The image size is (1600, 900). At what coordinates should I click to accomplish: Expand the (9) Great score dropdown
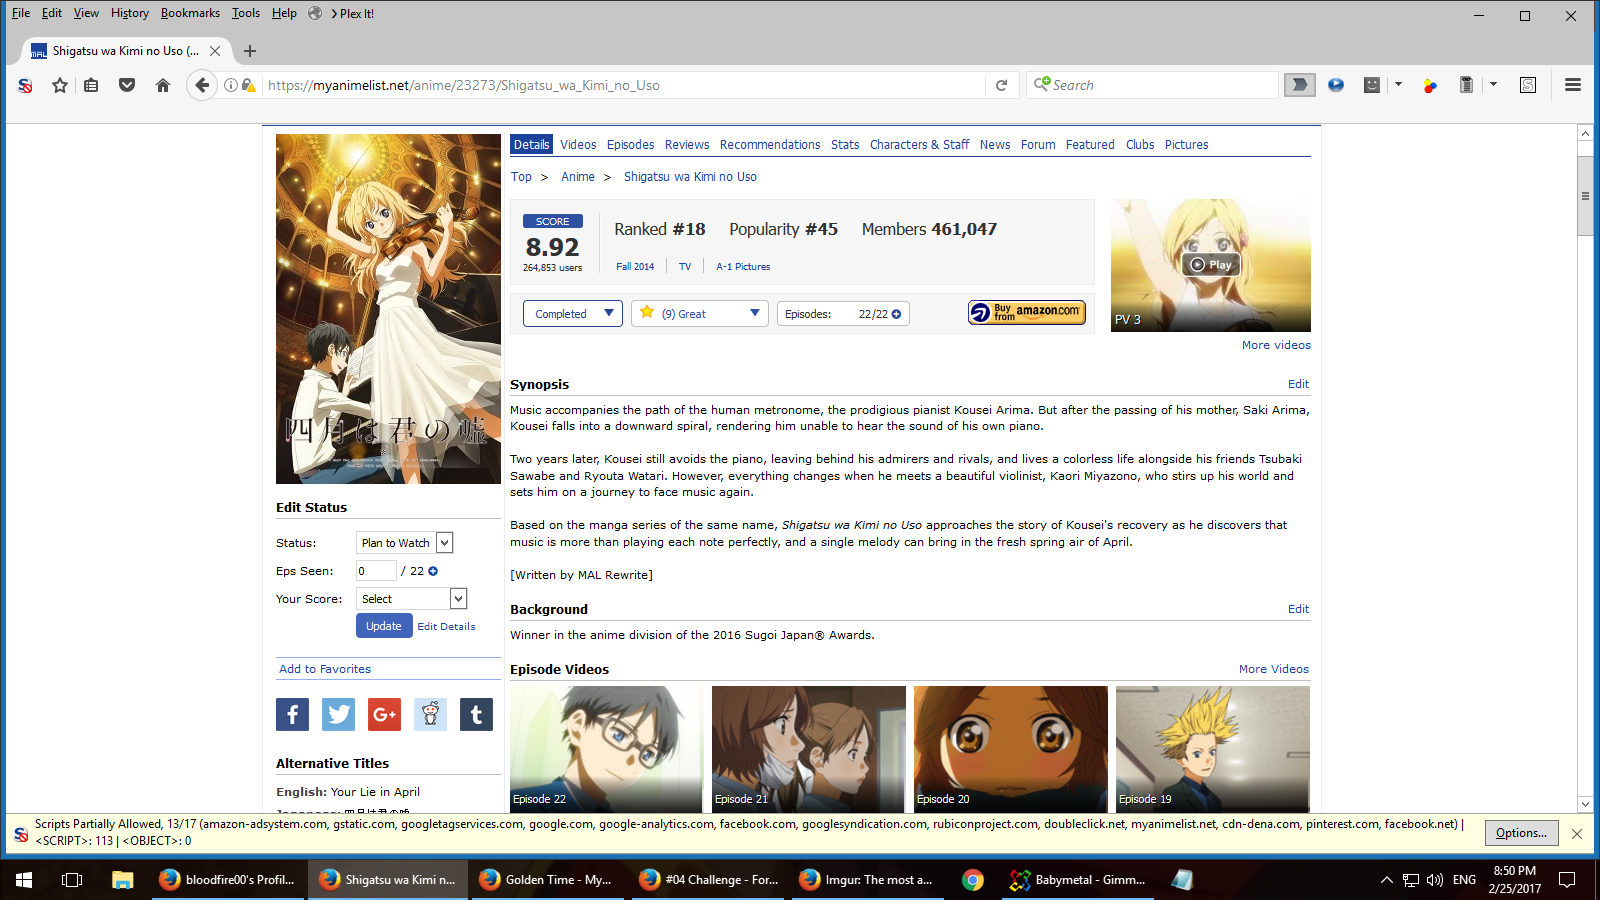click(699, 314)
